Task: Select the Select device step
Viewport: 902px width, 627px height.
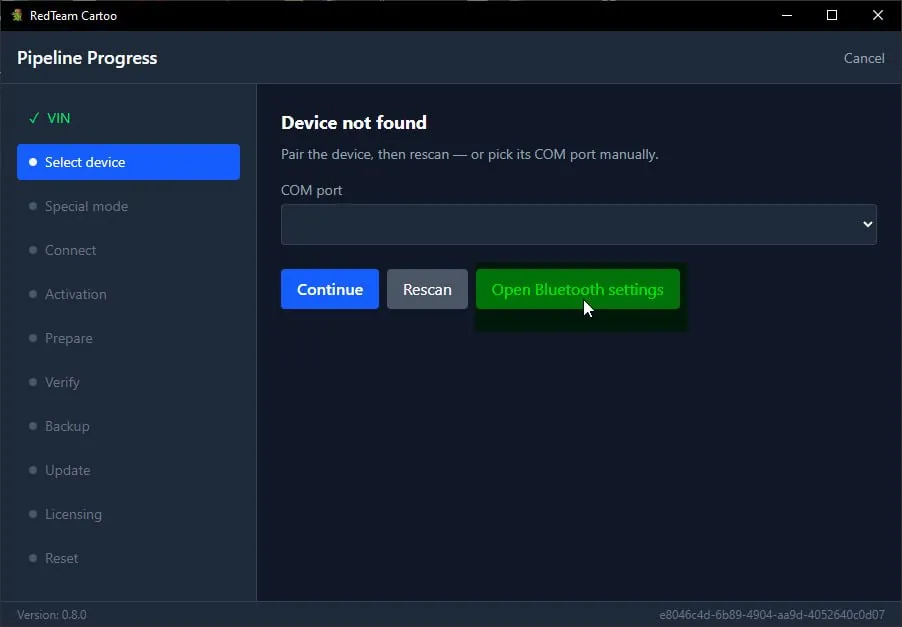Action: coord(128,162)
